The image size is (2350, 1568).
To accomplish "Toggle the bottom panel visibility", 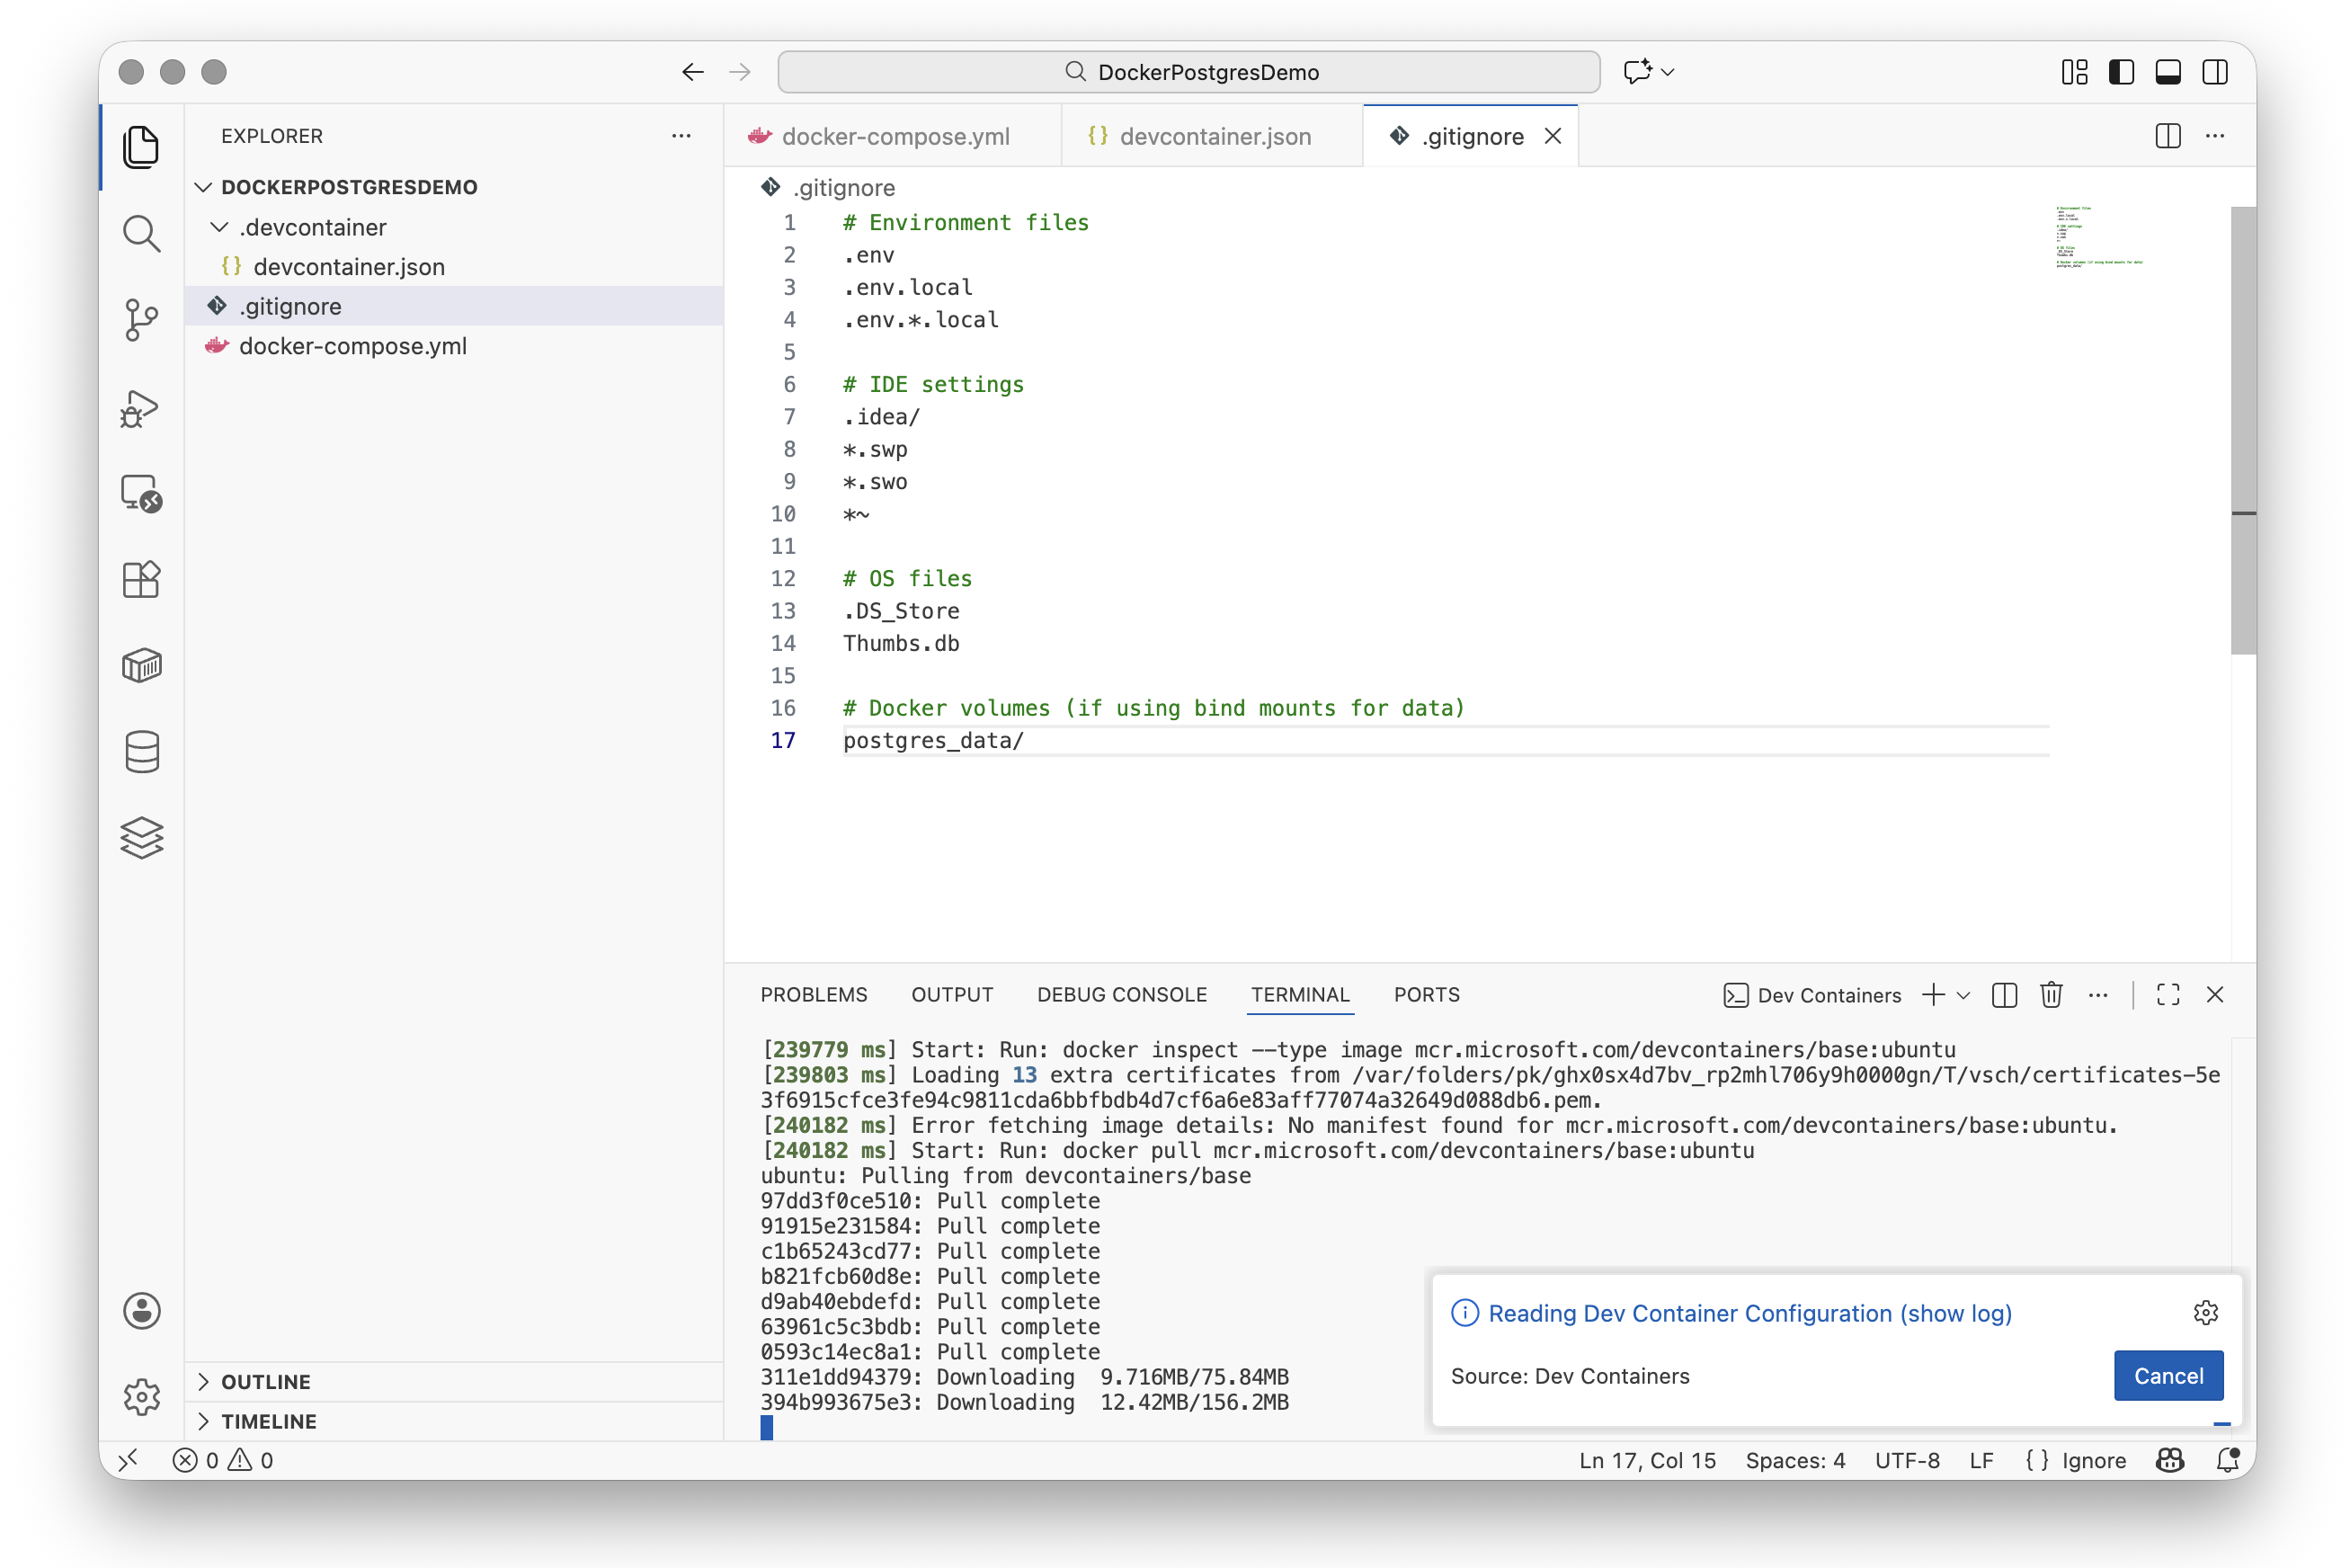I will point(2167,72).
